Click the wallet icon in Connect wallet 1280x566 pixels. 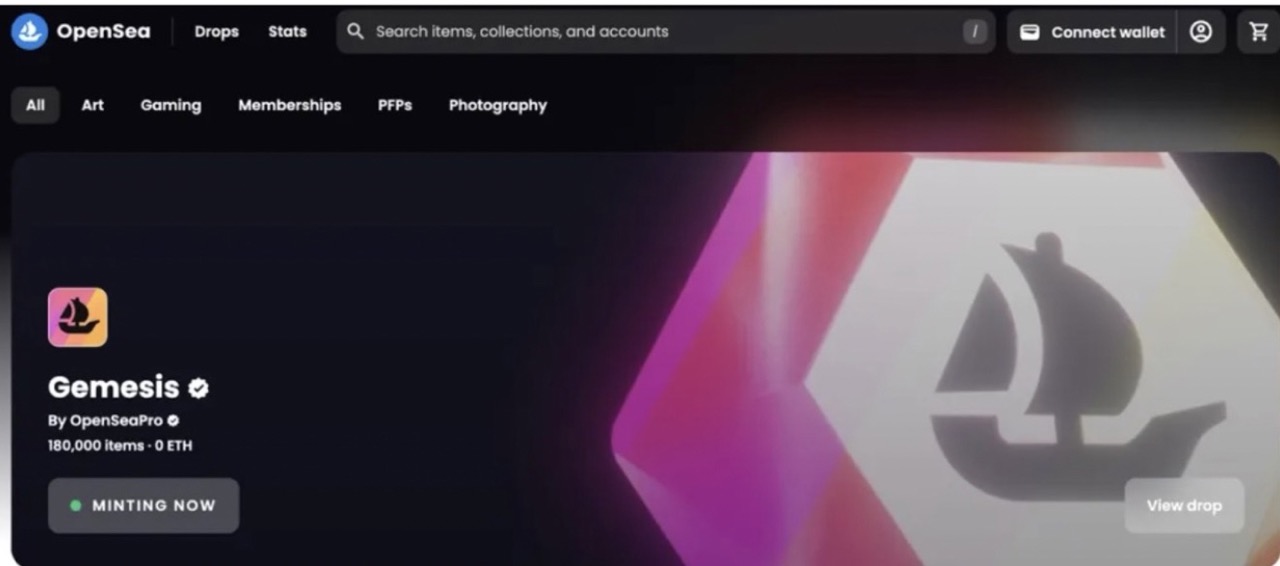pos(1029,32)
